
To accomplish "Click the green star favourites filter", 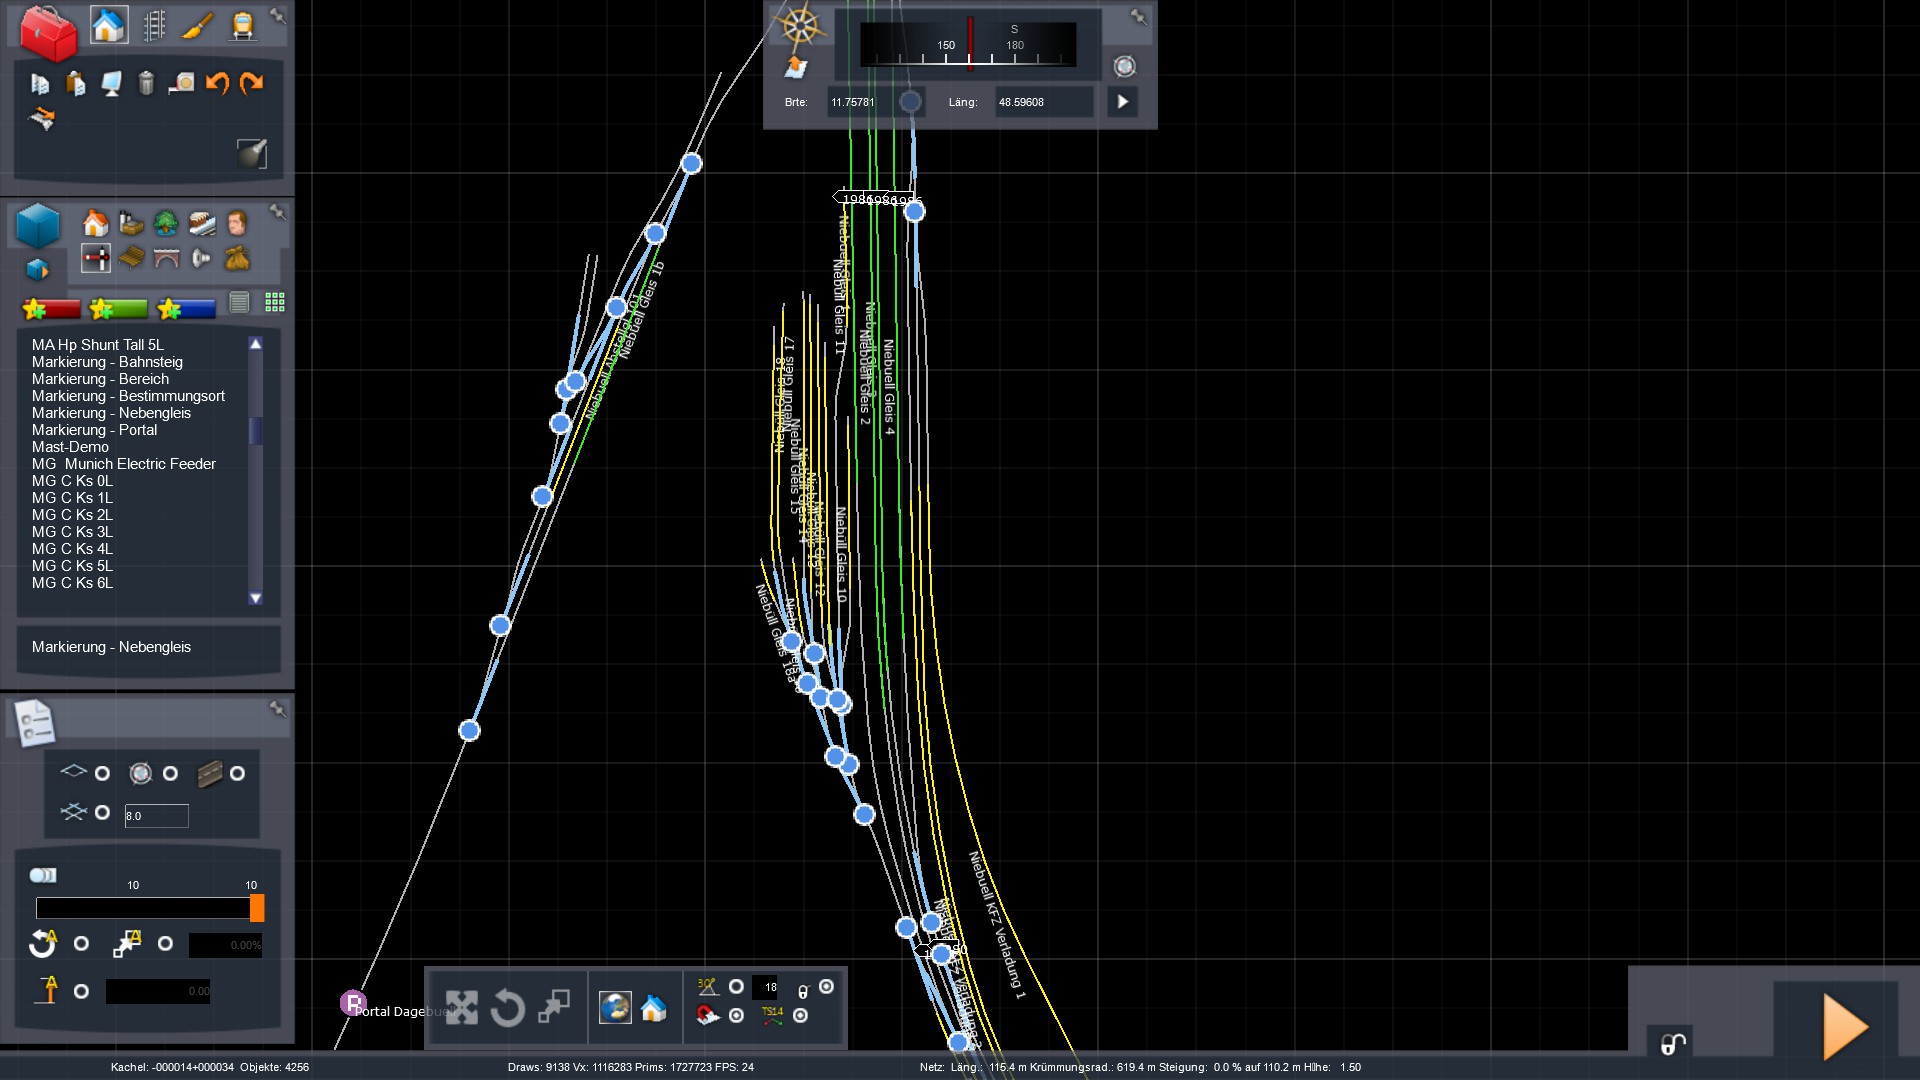I will click(118, 309).
